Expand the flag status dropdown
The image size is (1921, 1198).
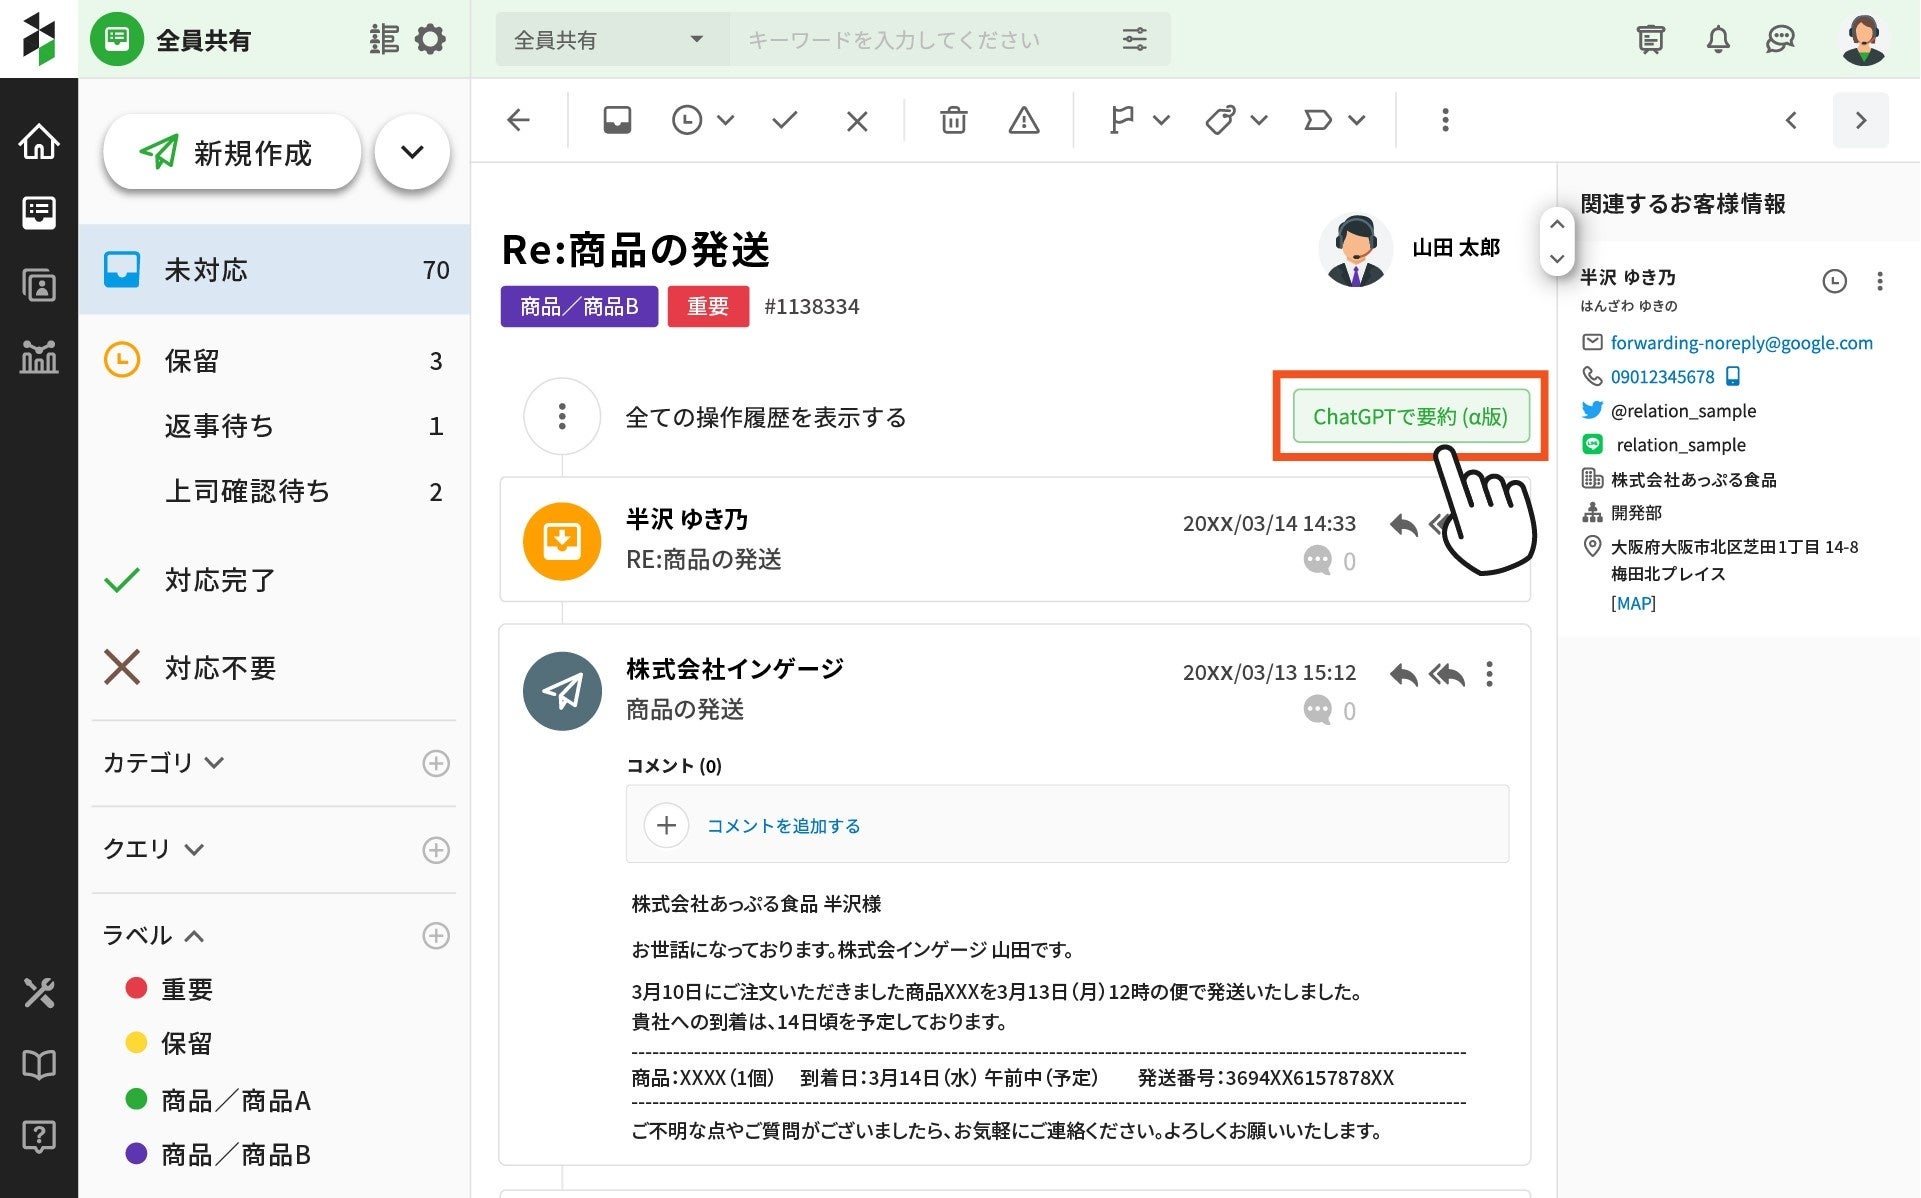1160,121
